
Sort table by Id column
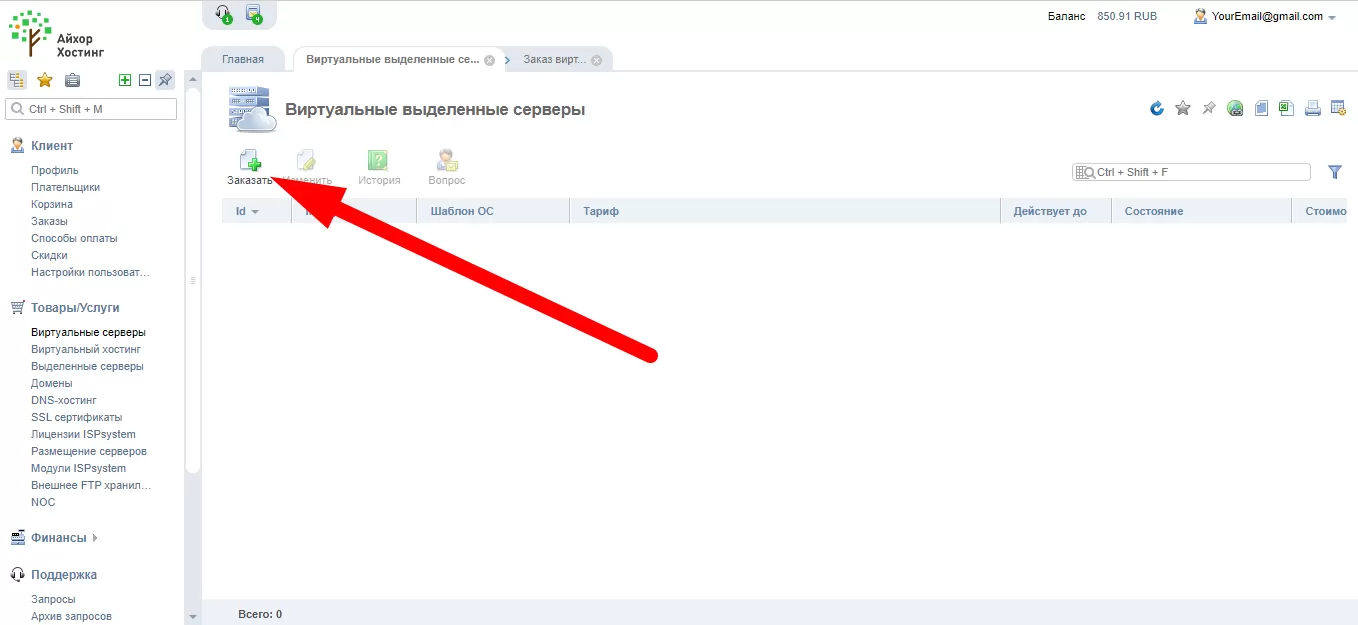(x=247, y=211)
